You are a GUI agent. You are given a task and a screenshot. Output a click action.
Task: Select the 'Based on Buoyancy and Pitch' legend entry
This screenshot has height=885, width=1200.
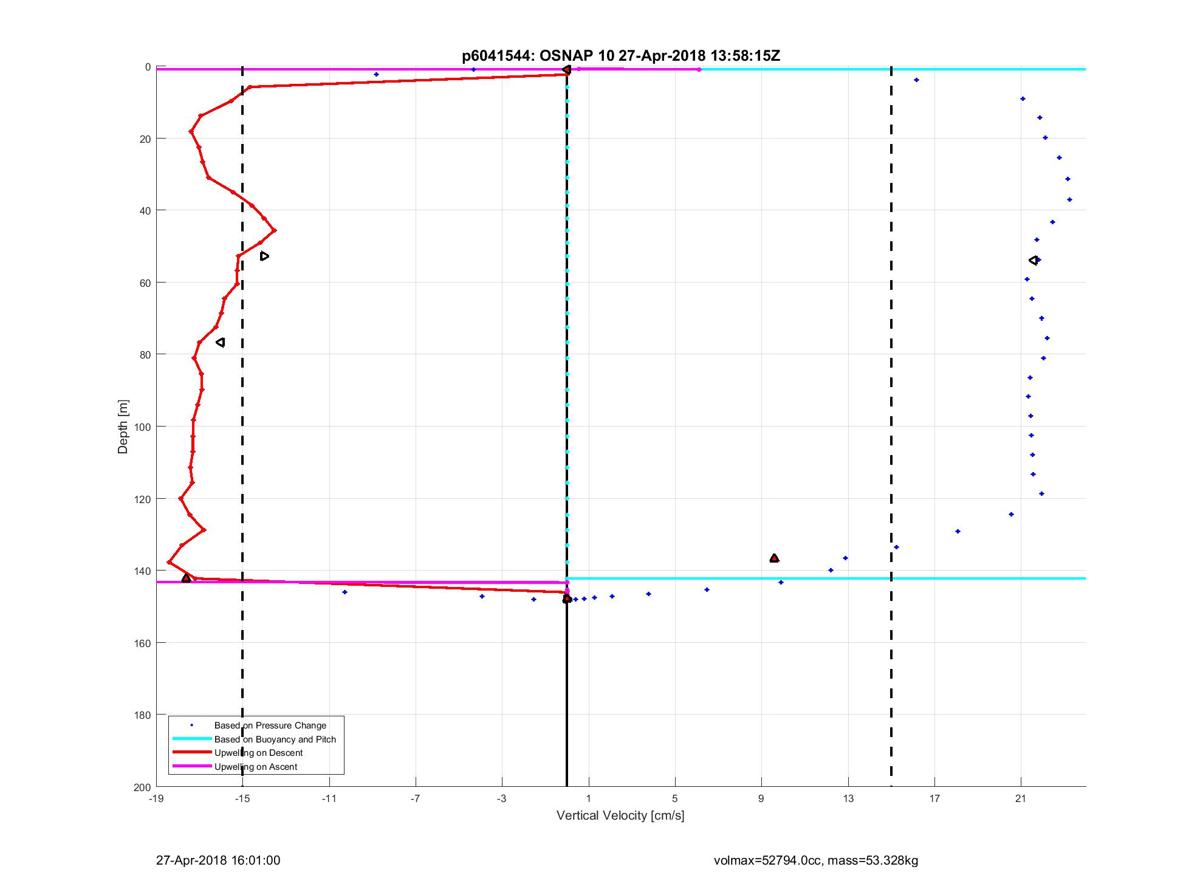275,739
